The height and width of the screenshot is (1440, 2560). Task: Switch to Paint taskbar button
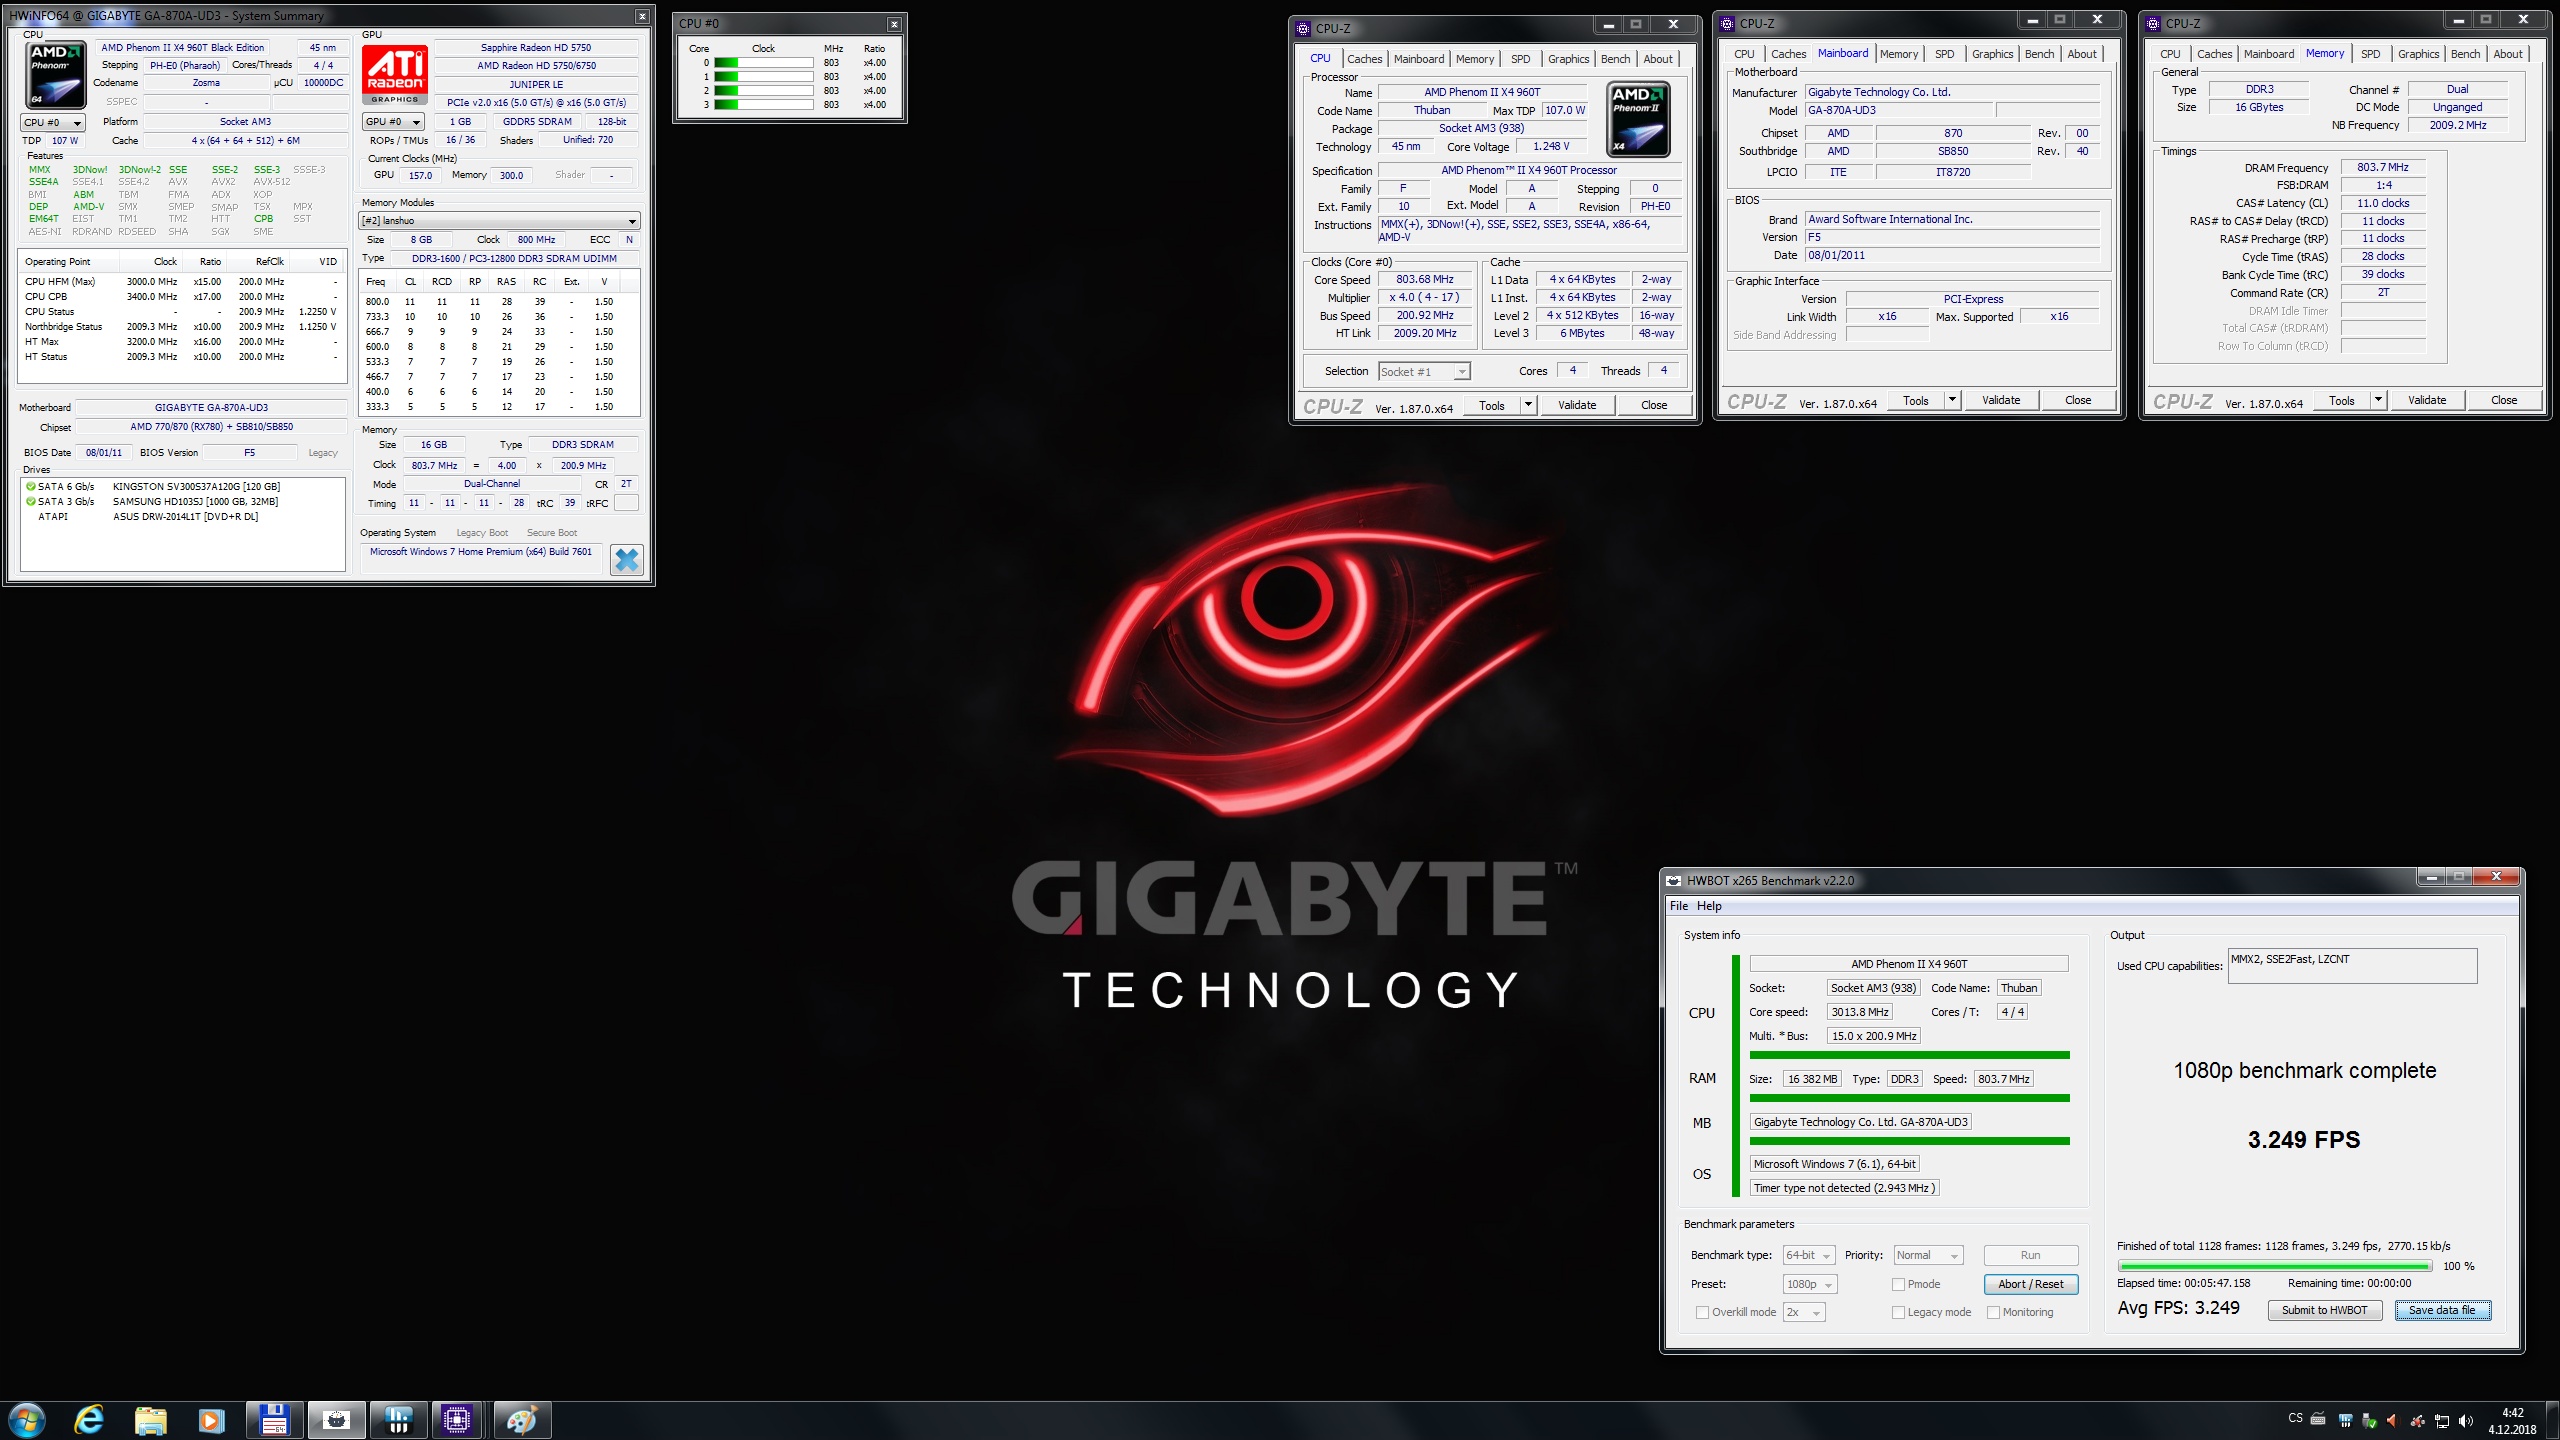pyautogui.click(x=521, y=1420)
